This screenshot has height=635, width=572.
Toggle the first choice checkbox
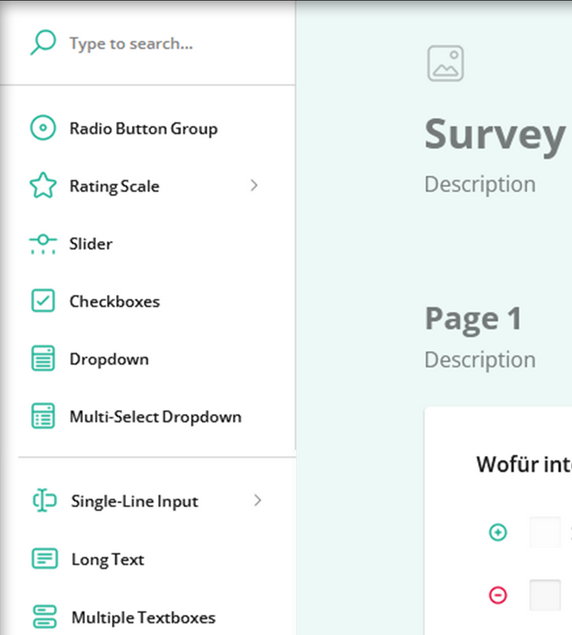point(545,532)
